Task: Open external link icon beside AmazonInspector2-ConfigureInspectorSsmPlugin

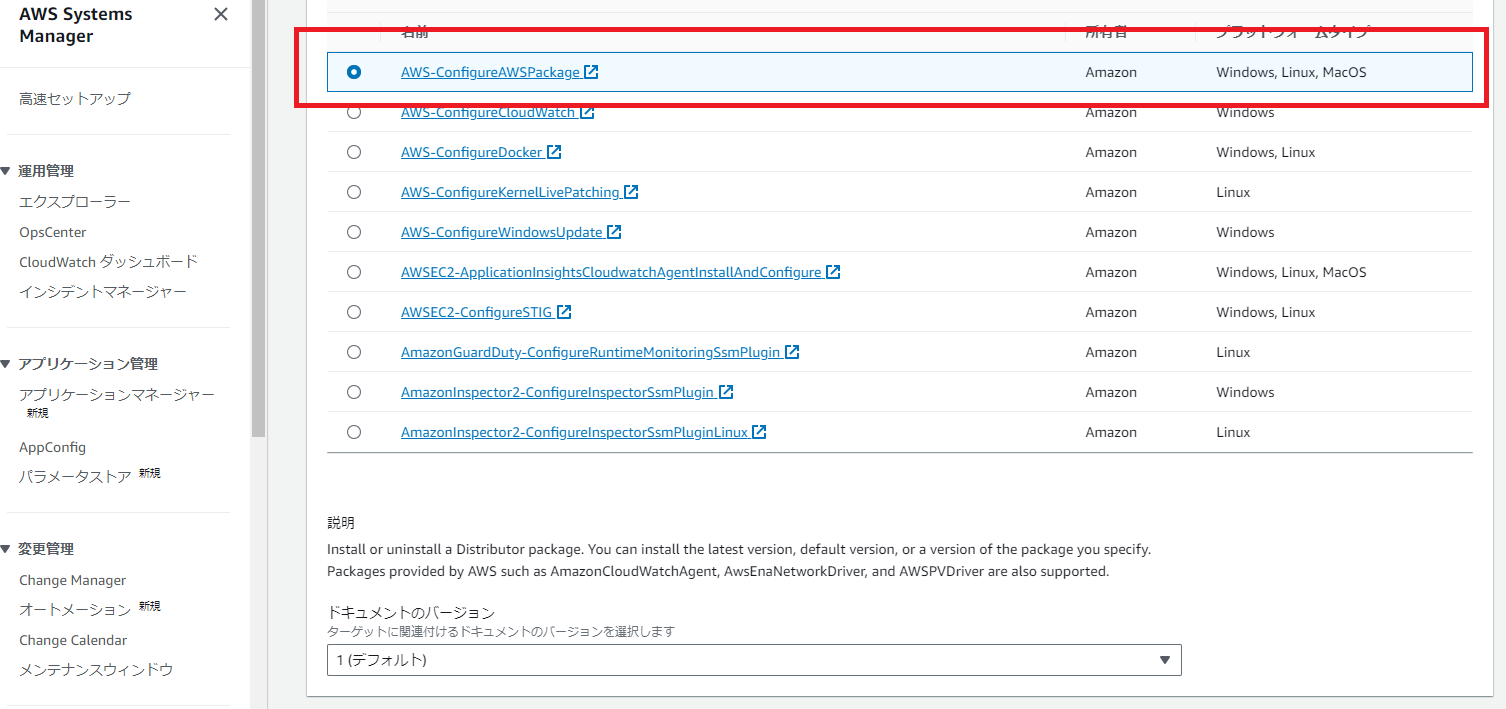Action: [726, 392]
